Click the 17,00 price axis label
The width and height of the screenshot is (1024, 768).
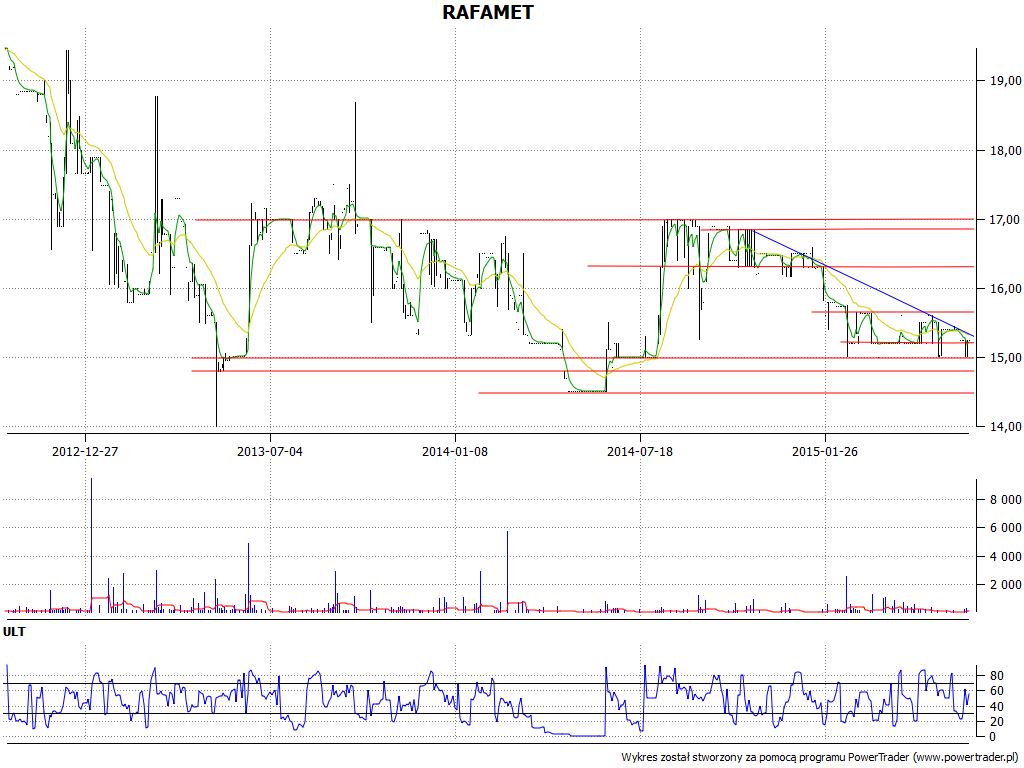[1006, 220]
